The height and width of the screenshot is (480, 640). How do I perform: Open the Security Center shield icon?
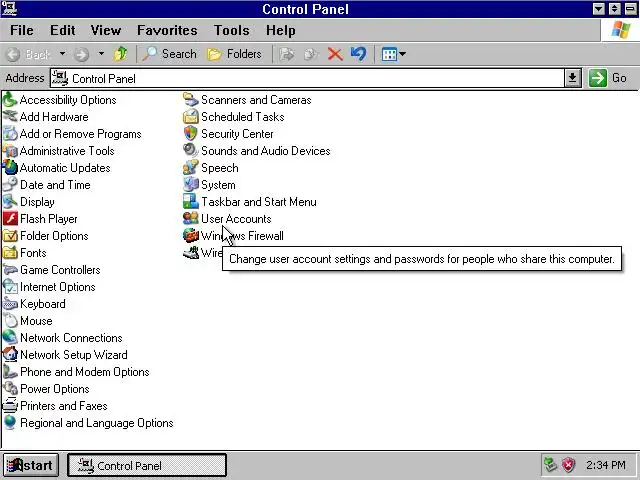[x=191, y=134]
